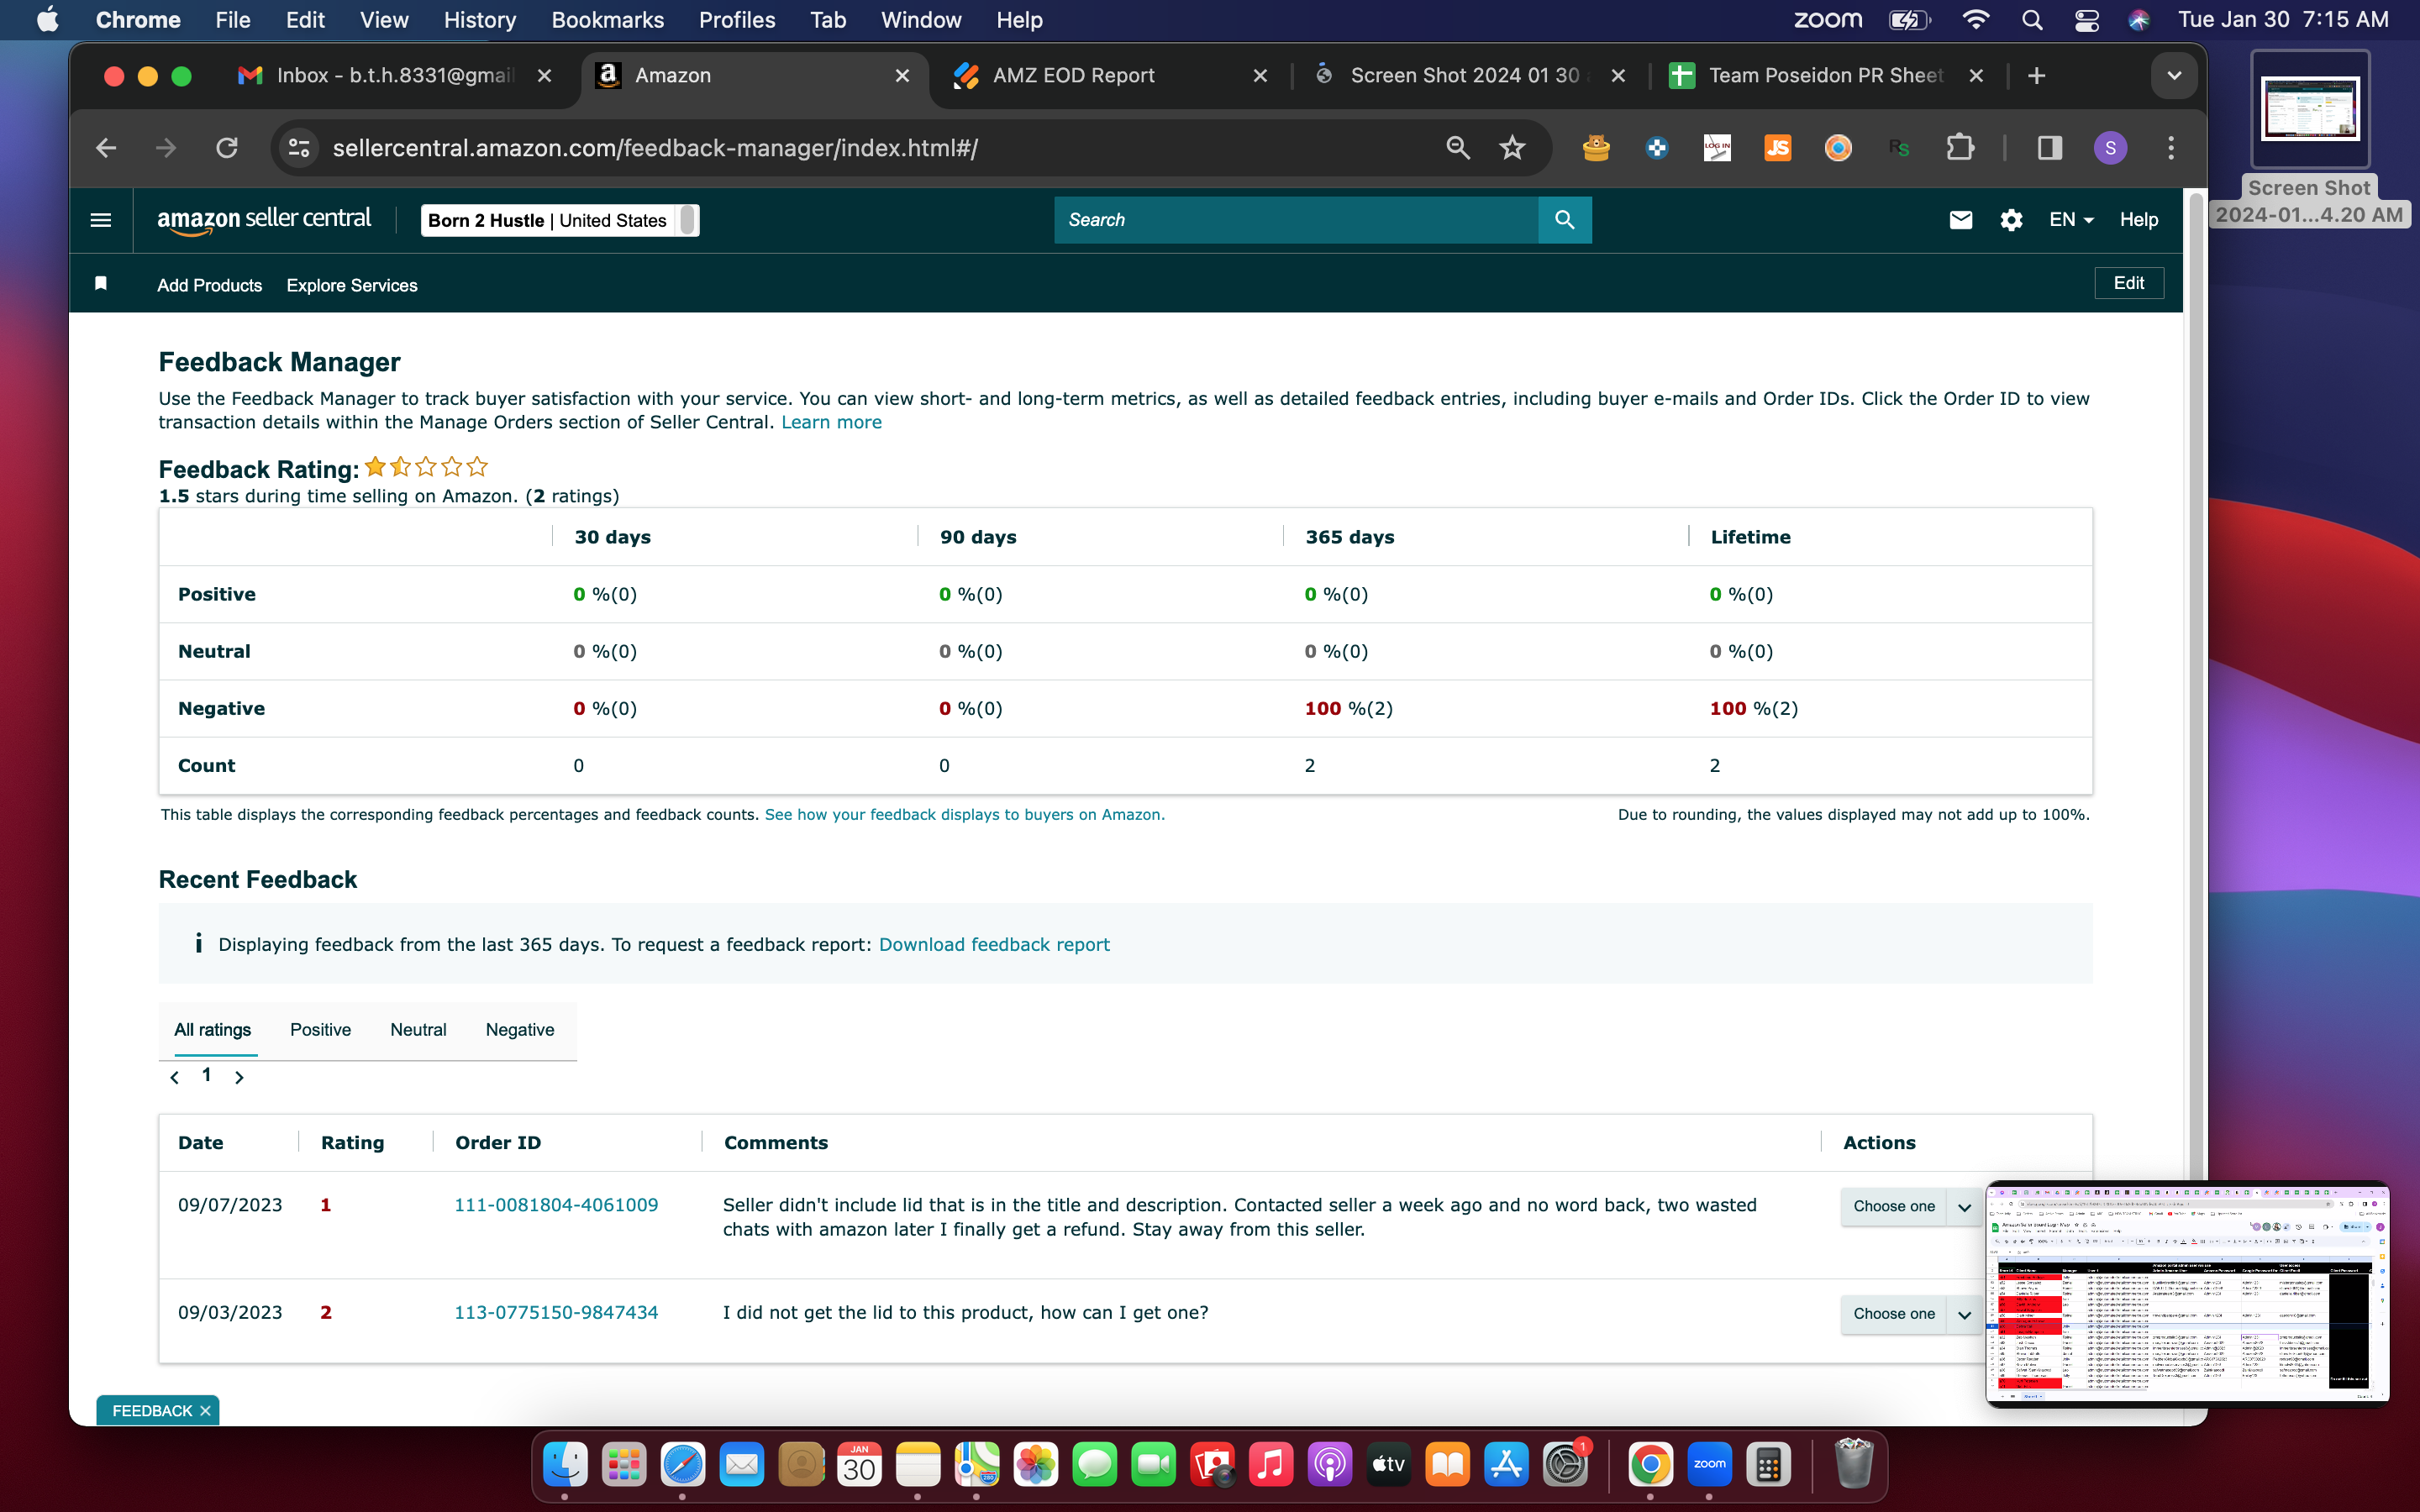The image size is (2420, 1512).
Task: Open buyer messages envelope icon
Action: [1961, 220]
